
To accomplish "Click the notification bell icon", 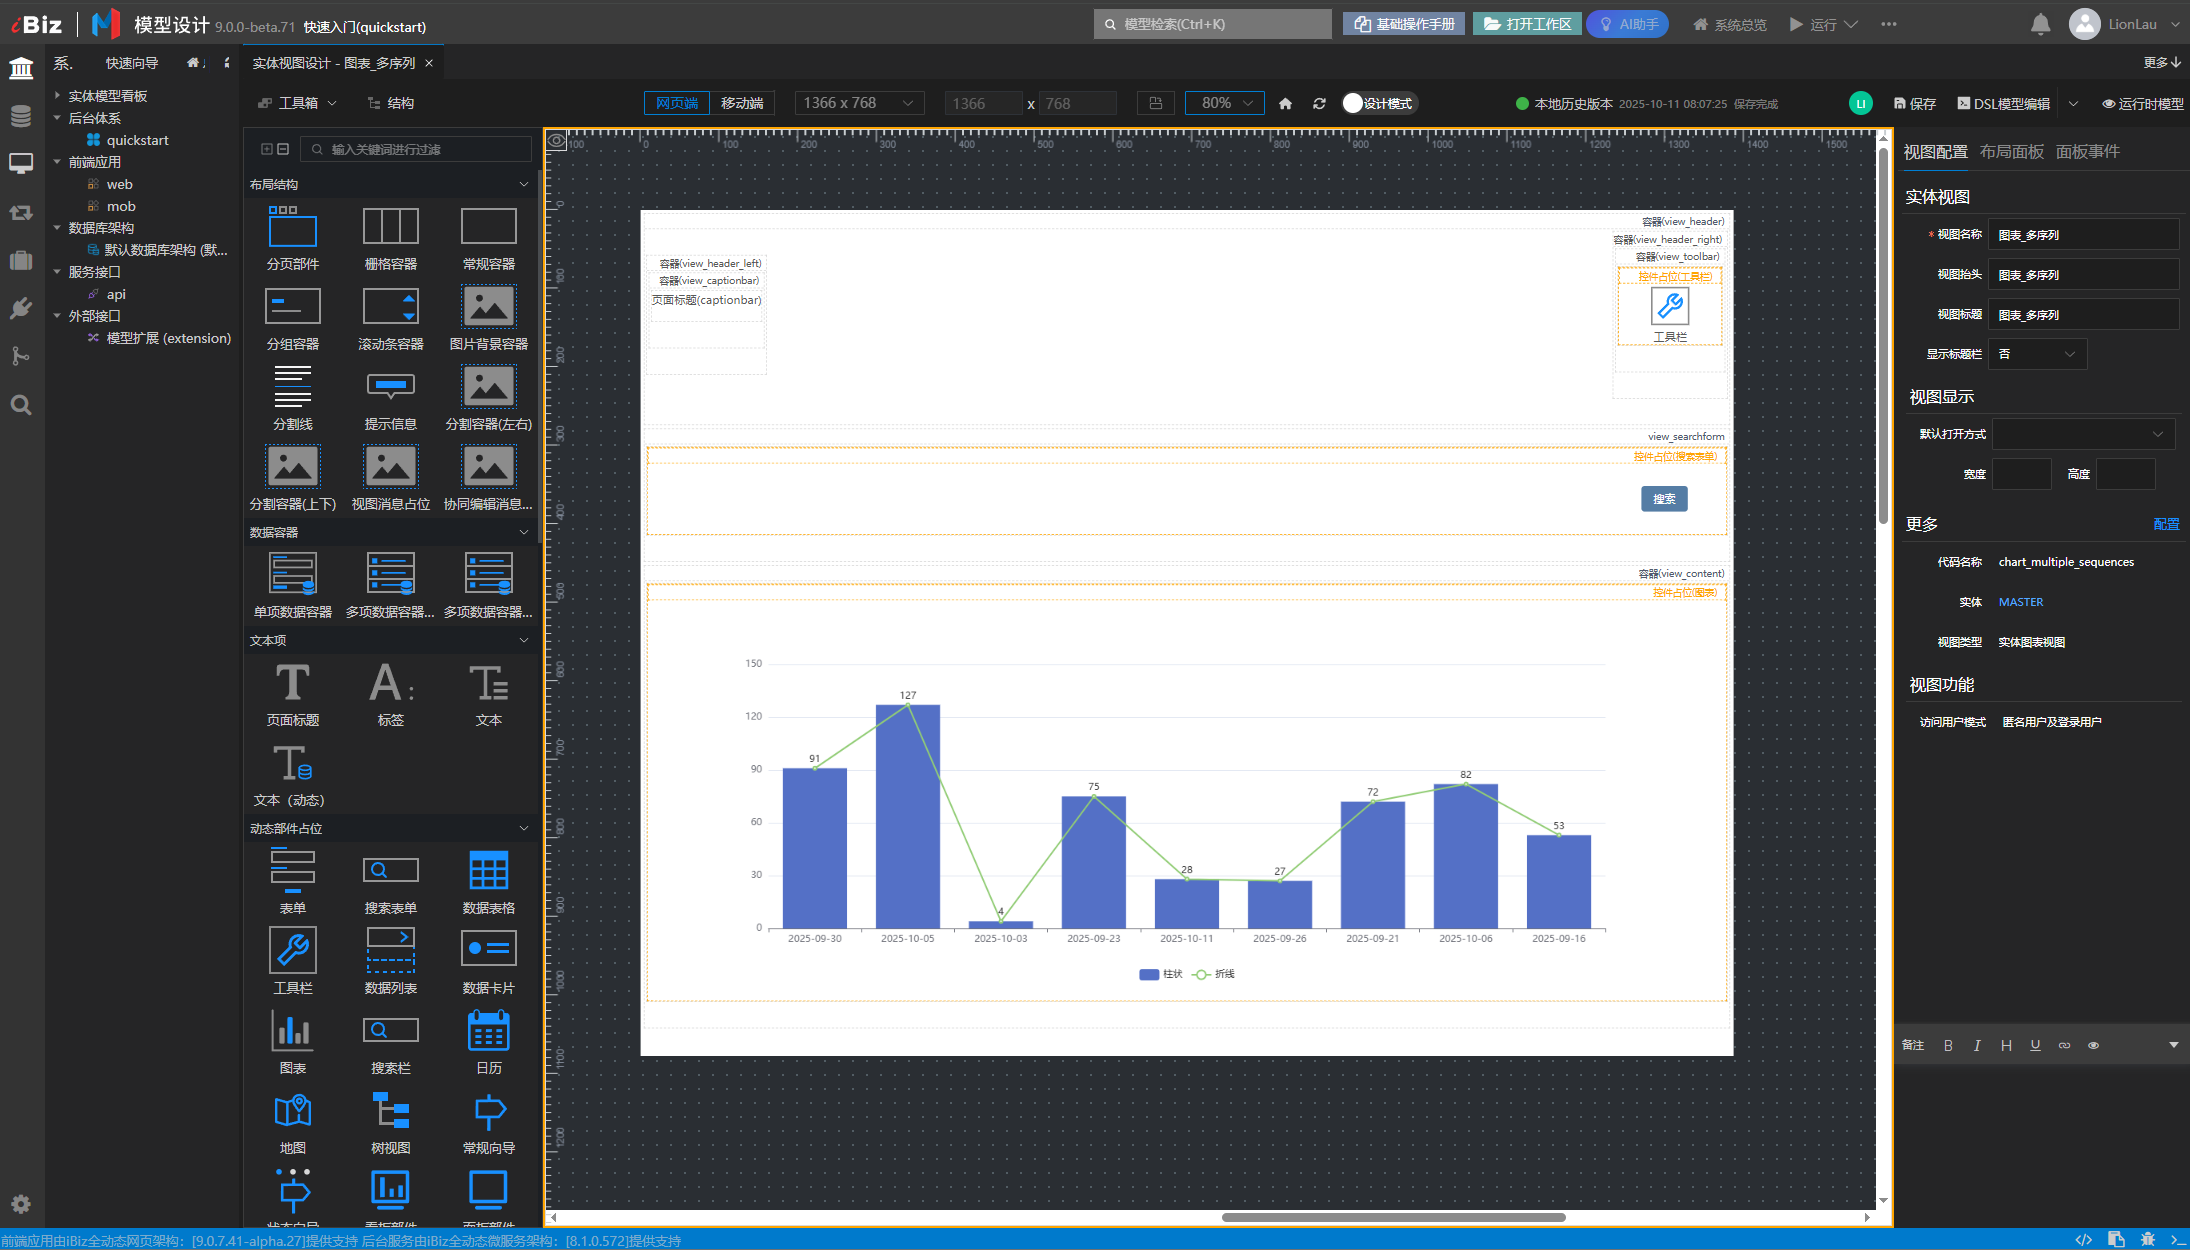I will pyautogui.click(x=2040, y=25).
